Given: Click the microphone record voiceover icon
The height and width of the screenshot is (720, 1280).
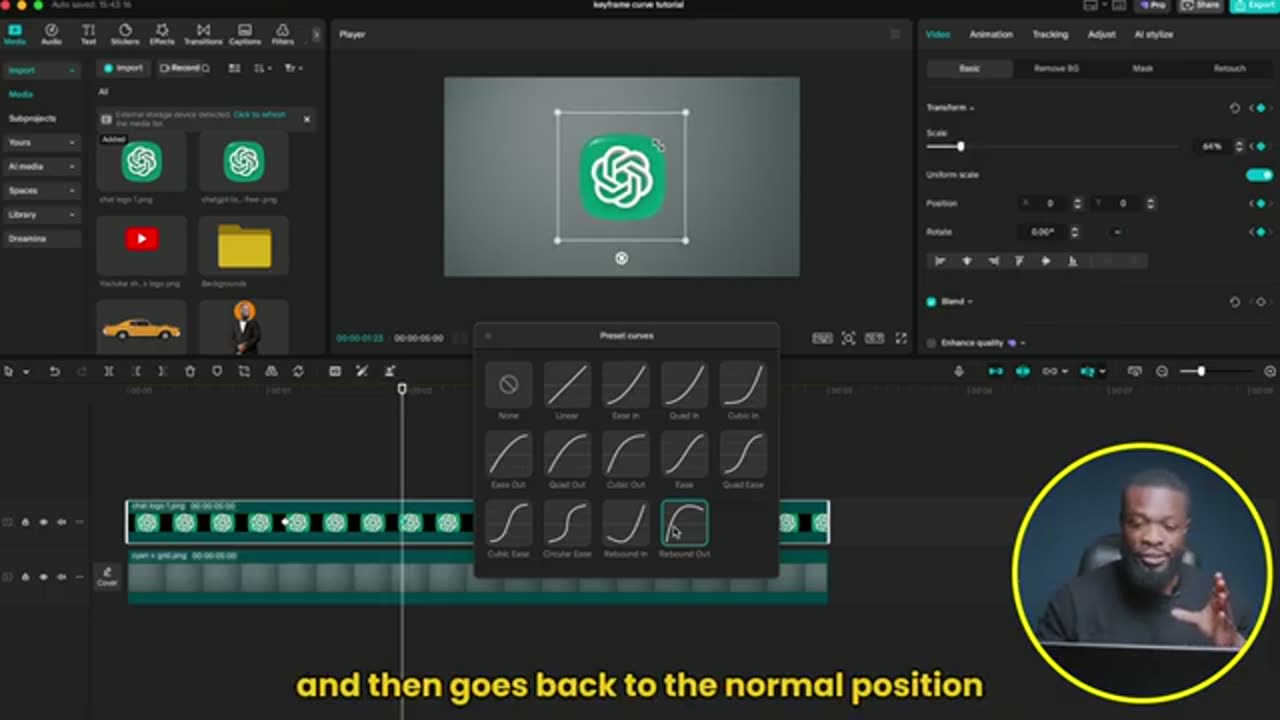Looking at the screenshot, I should tap(959, 371).
